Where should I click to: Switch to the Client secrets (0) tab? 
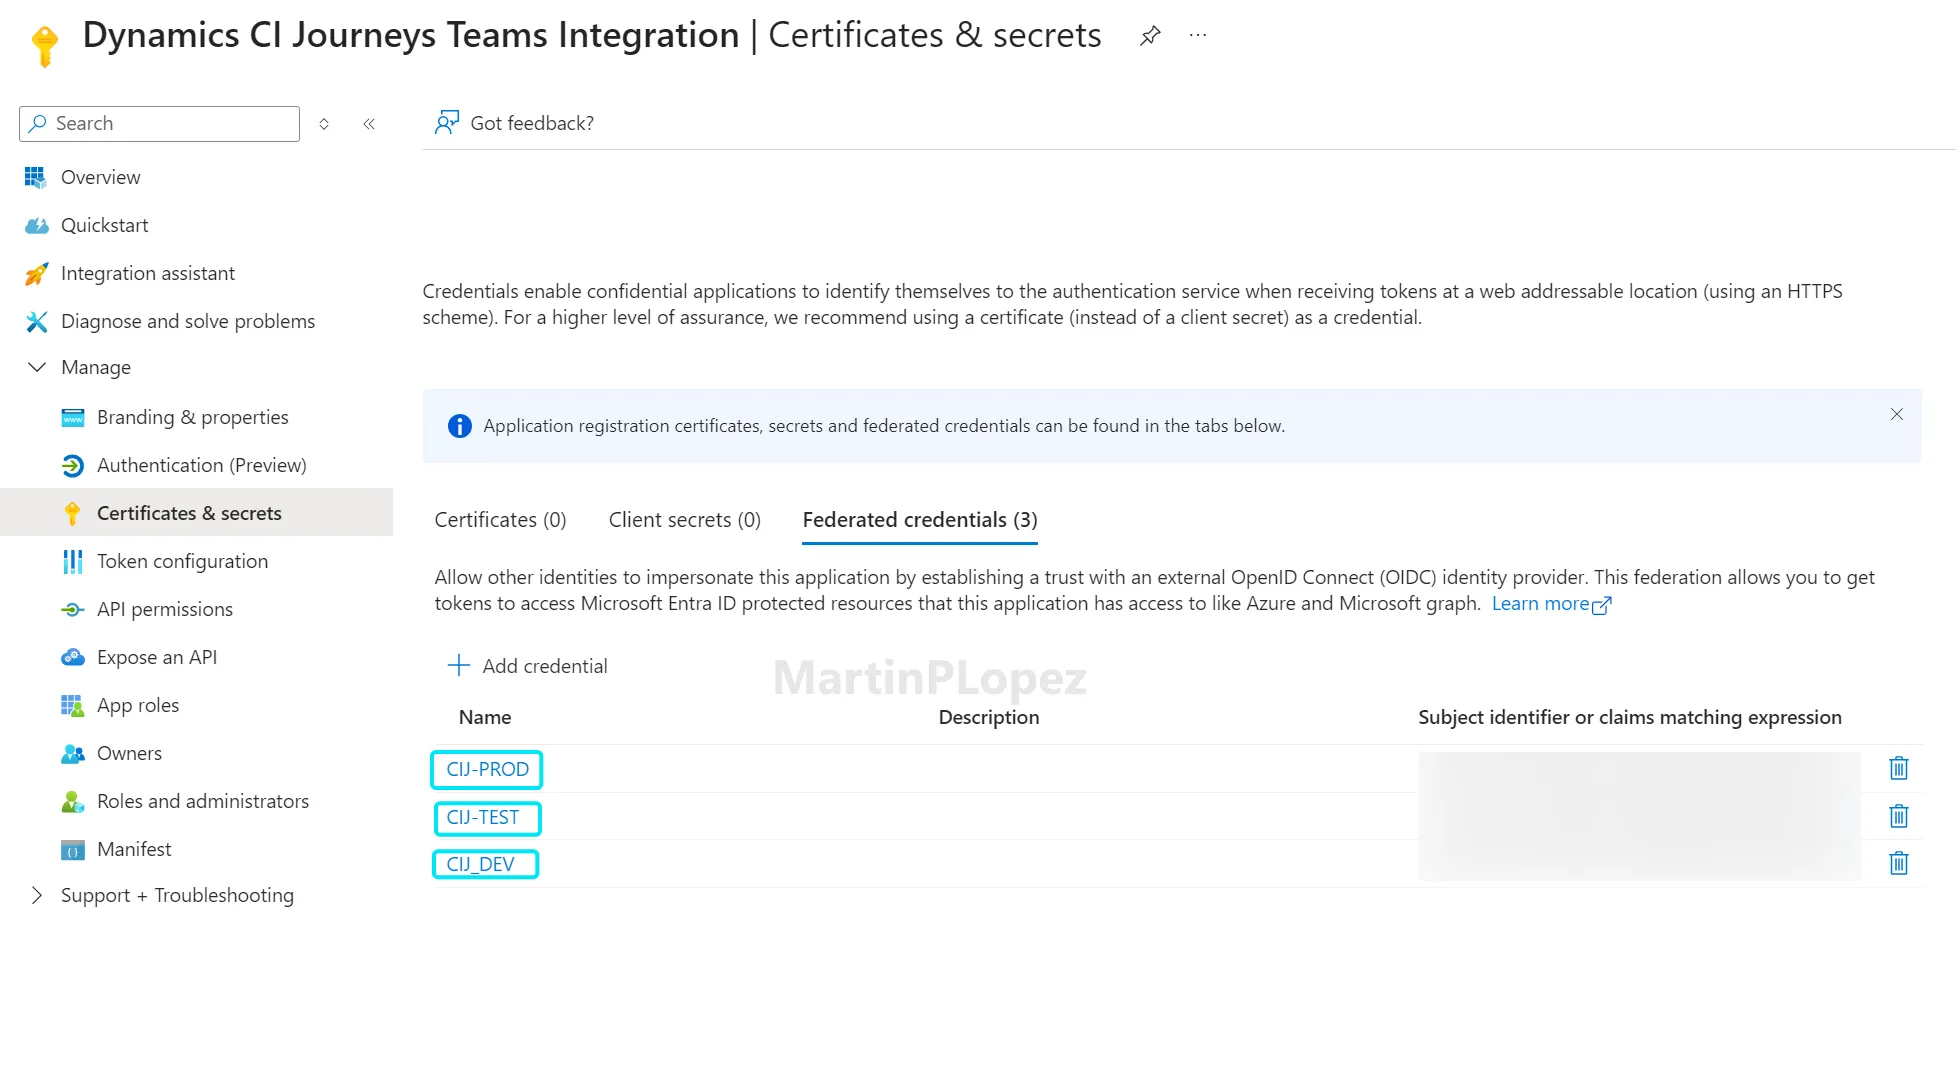pyautogui.click(x=685, y=520)
